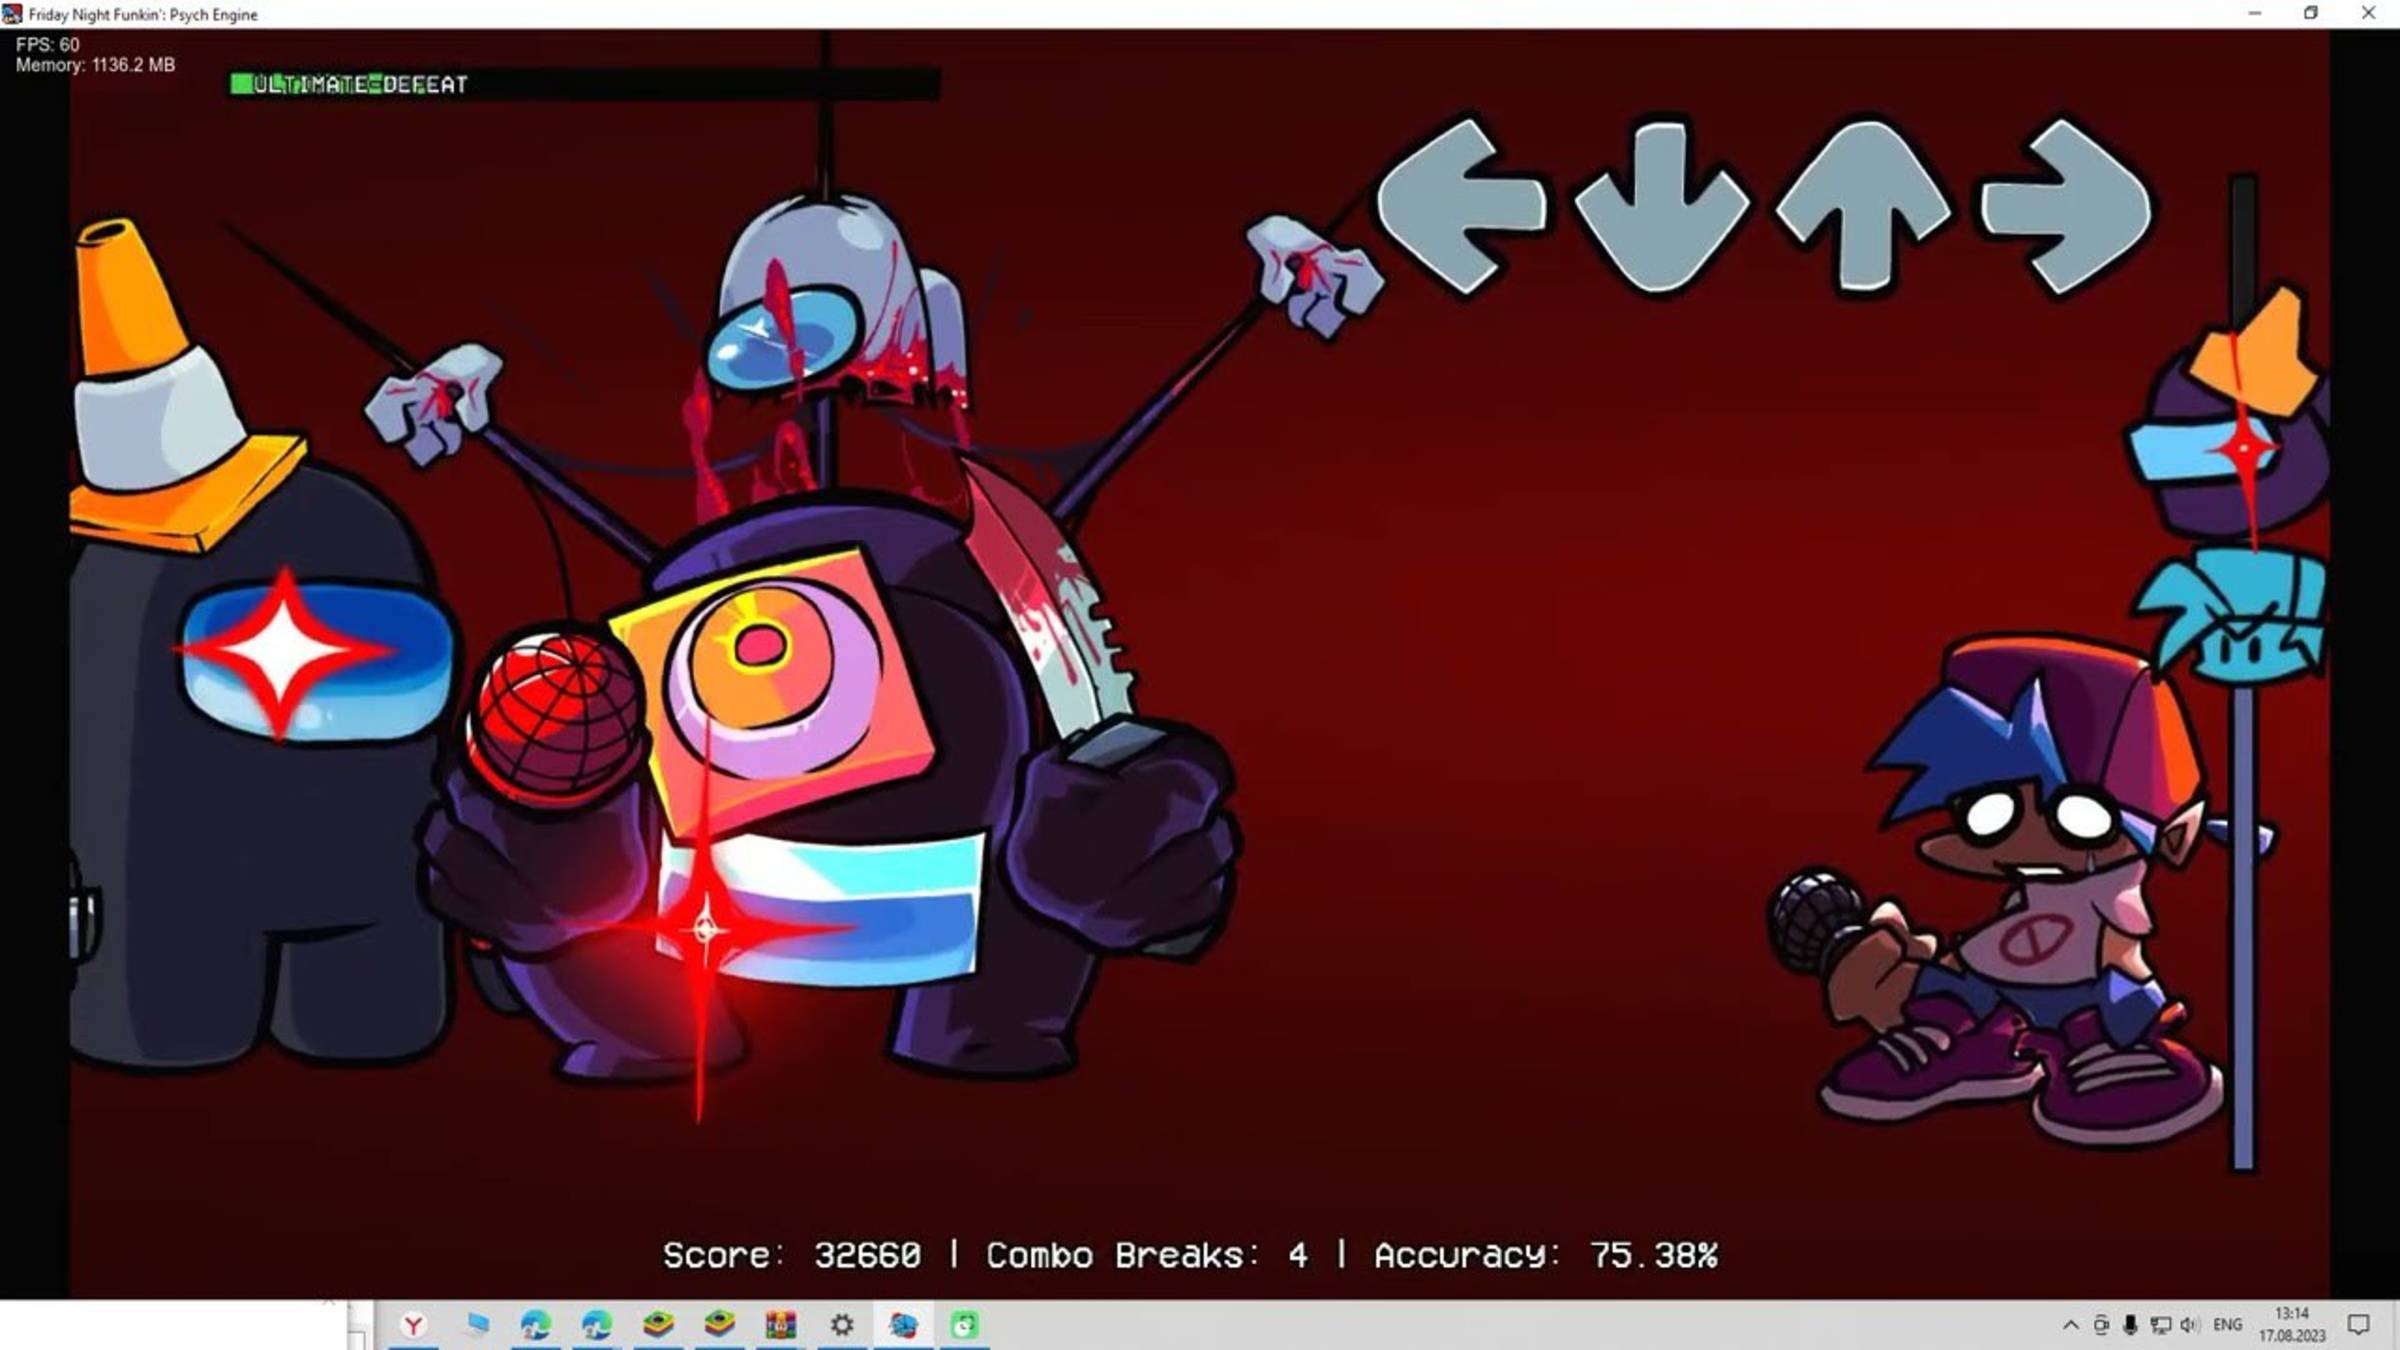Open the This PC taskbar icon
2400x1350 pixels.
[476, 1325]
